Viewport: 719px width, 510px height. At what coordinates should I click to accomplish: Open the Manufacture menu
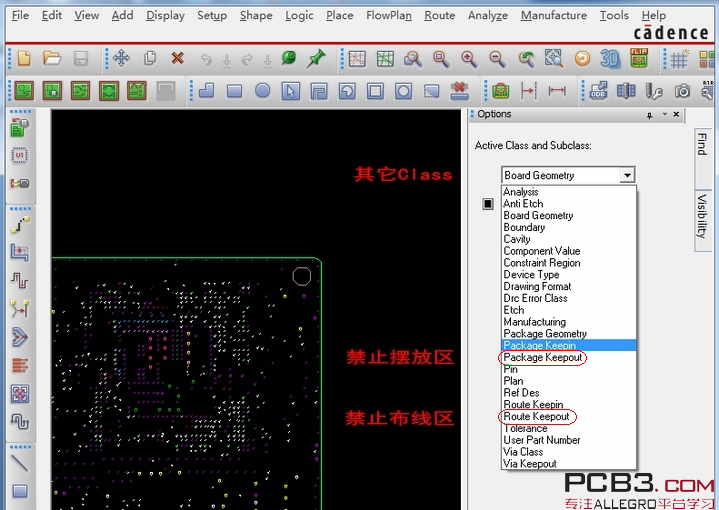(x=553, y=16)
